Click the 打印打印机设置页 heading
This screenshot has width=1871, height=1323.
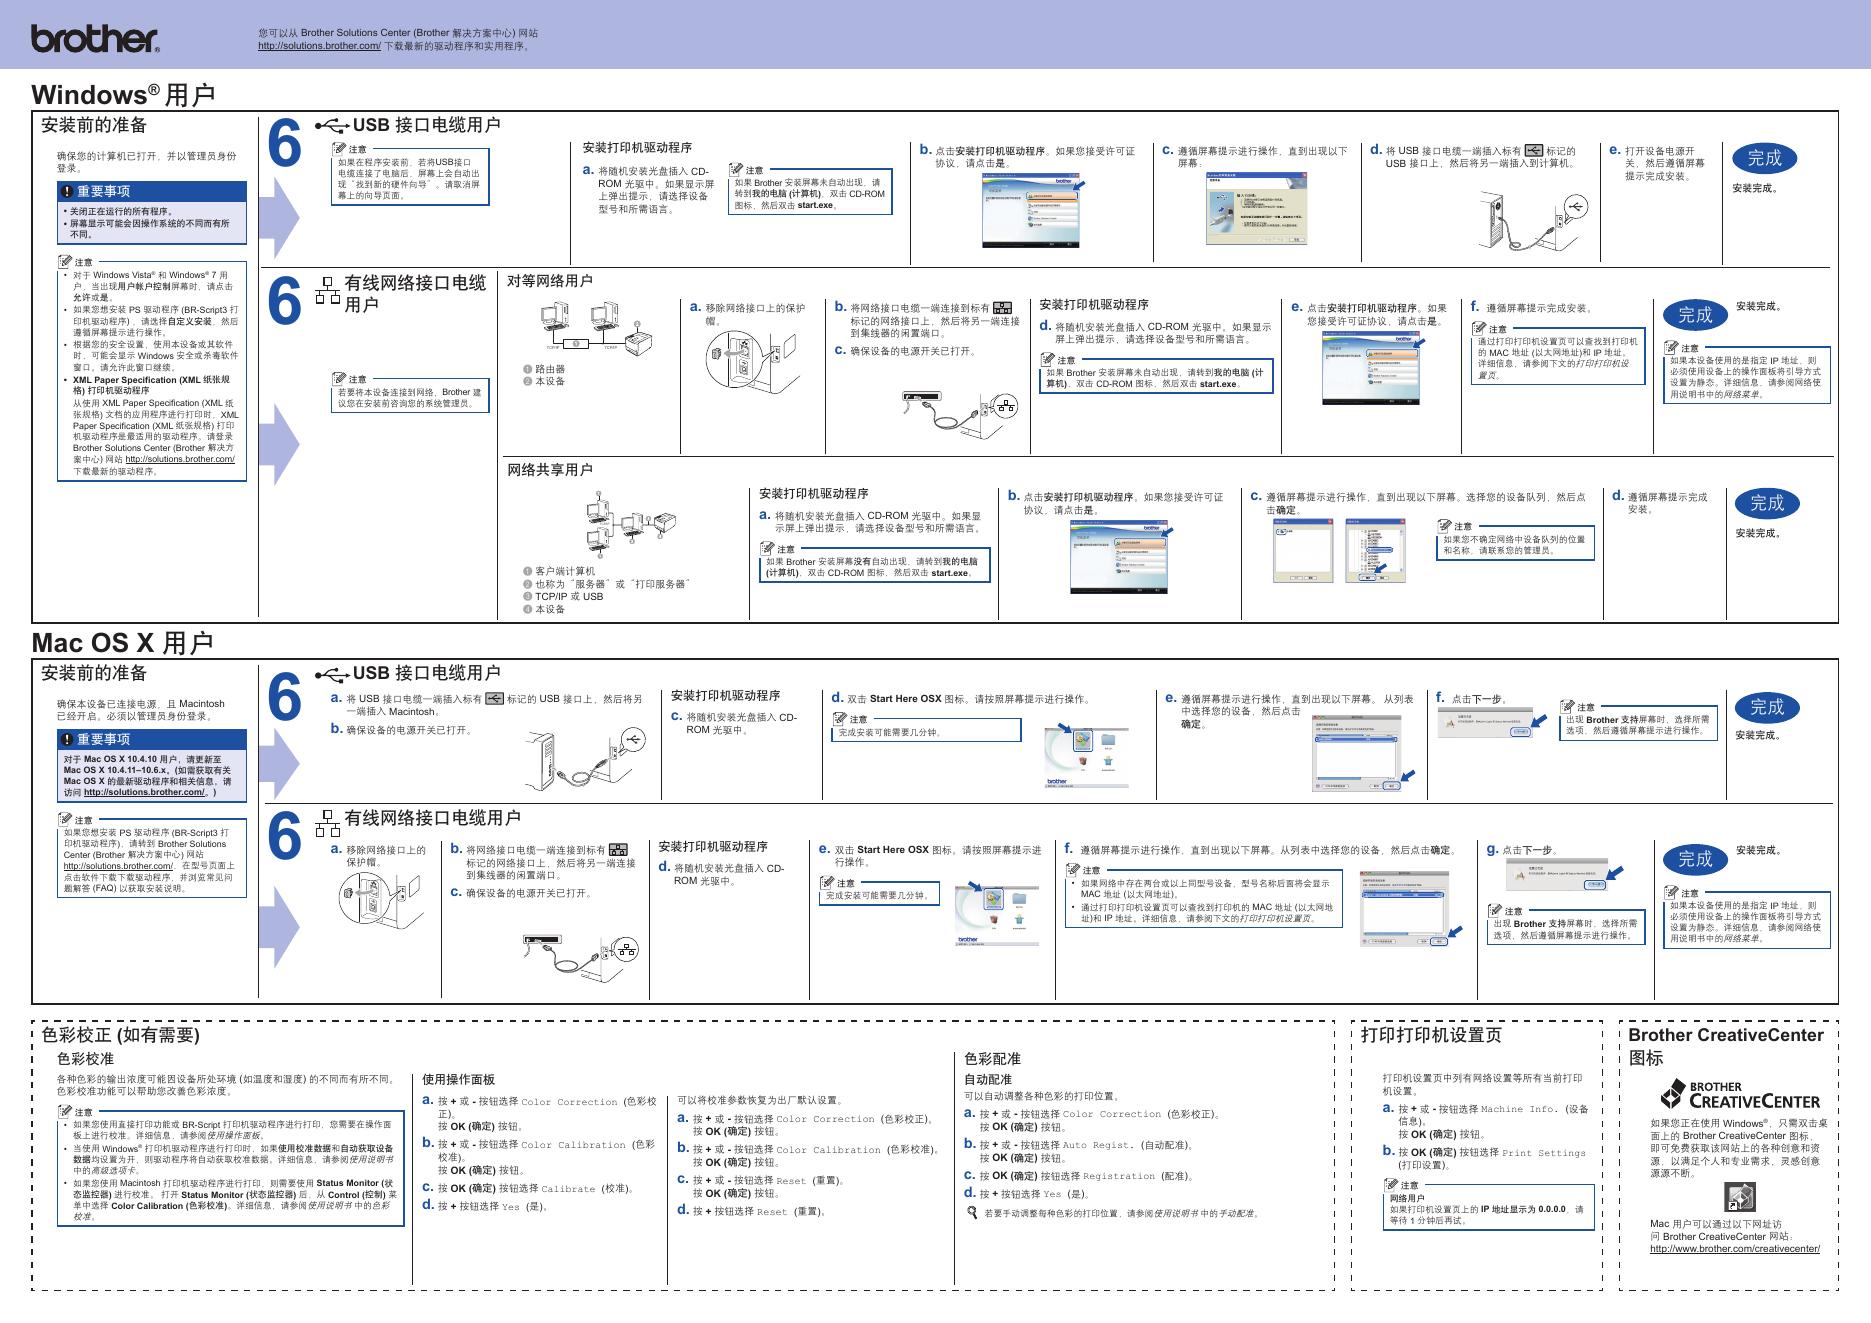click(x=1431, y=1035)
